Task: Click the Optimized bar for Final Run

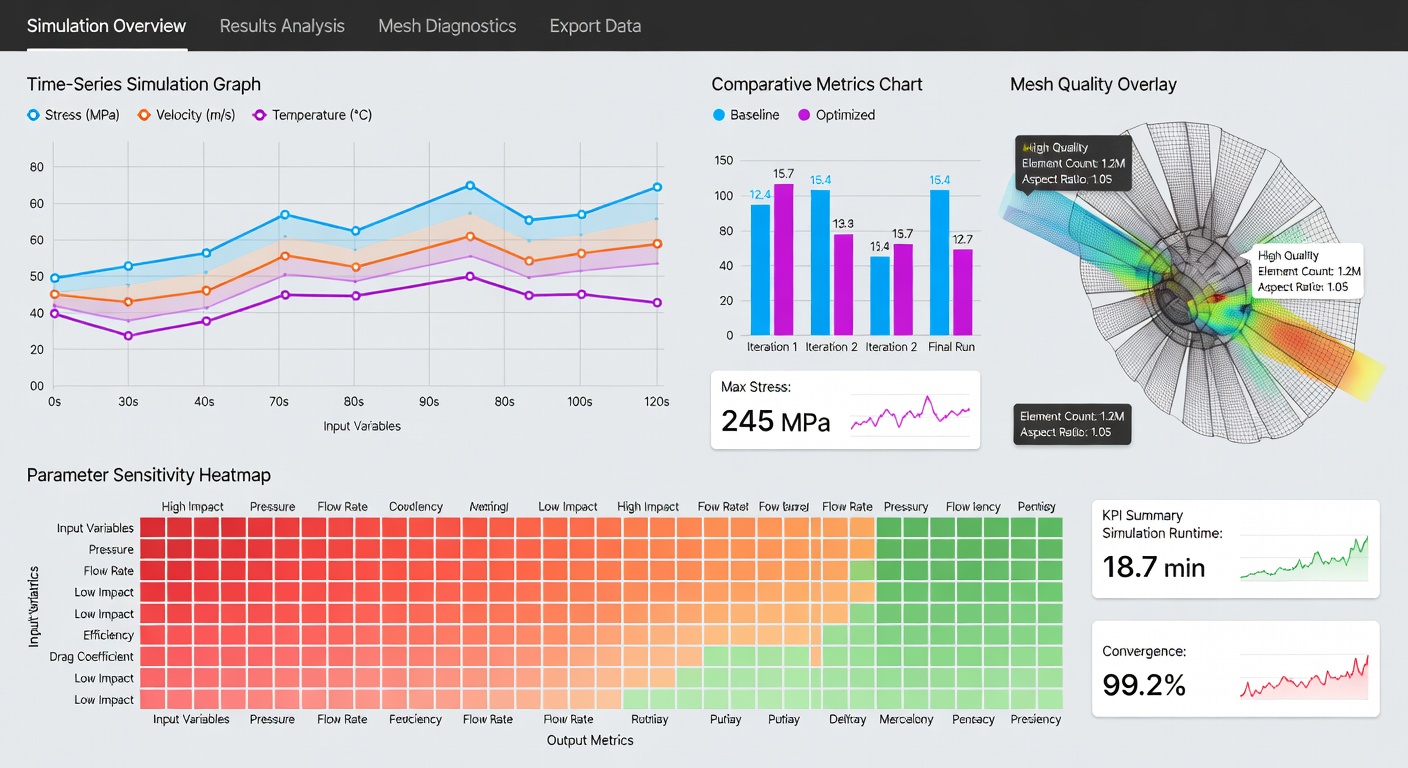Action: (963, 292)
